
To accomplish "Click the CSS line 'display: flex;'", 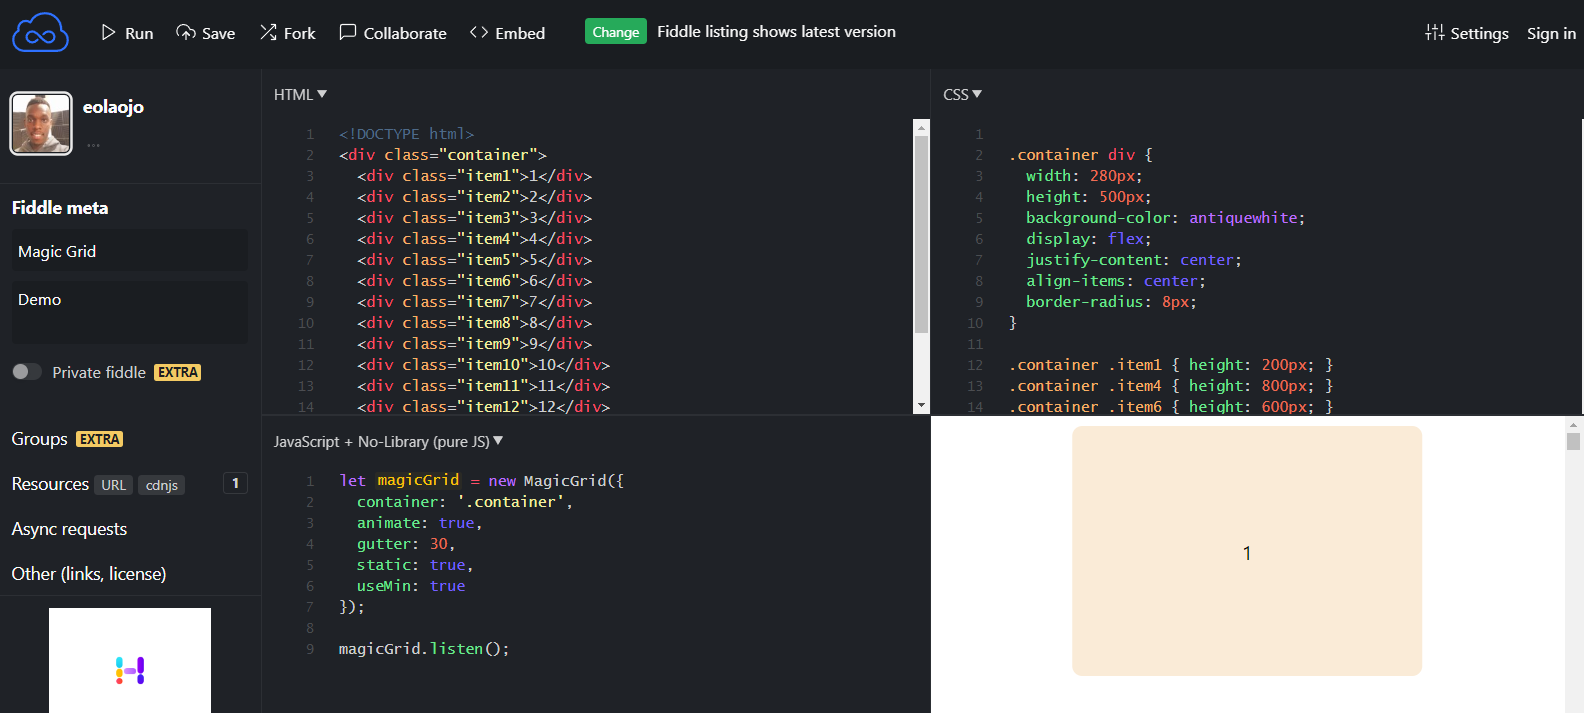I will tap(1088, 239).
